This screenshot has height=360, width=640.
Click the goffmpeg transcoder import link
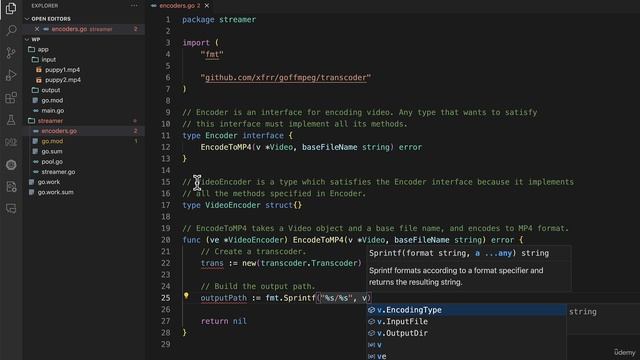point(286,78)
